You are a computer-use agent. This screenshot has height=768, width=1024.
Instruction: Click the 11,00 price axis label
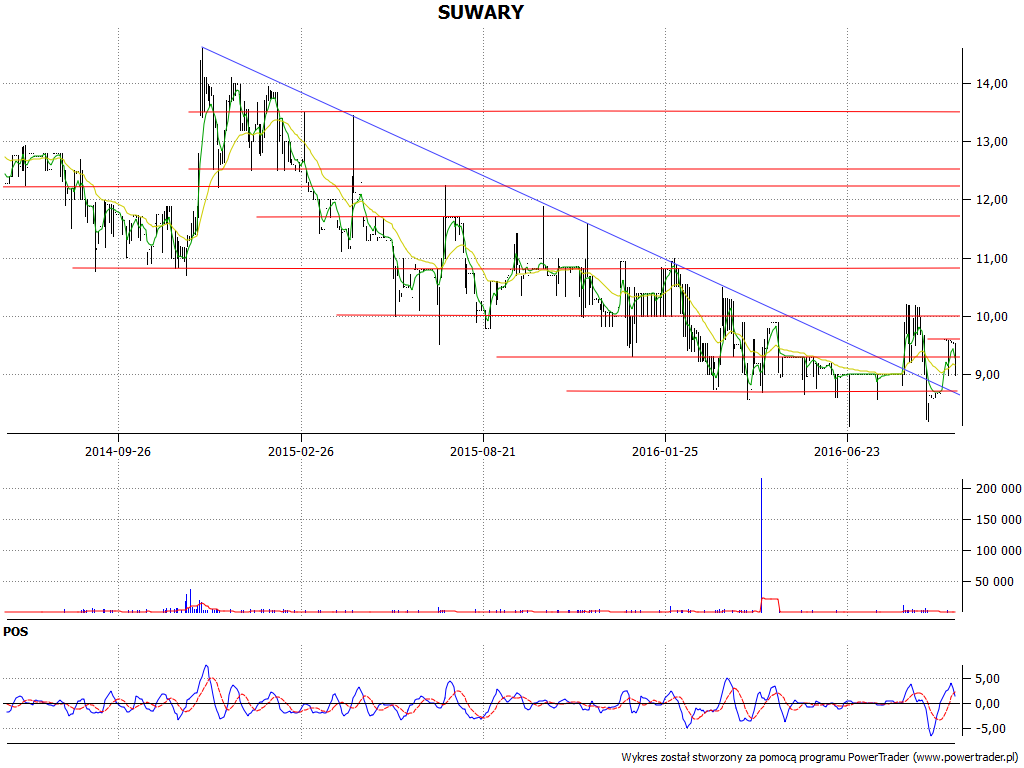click(991, 259)
